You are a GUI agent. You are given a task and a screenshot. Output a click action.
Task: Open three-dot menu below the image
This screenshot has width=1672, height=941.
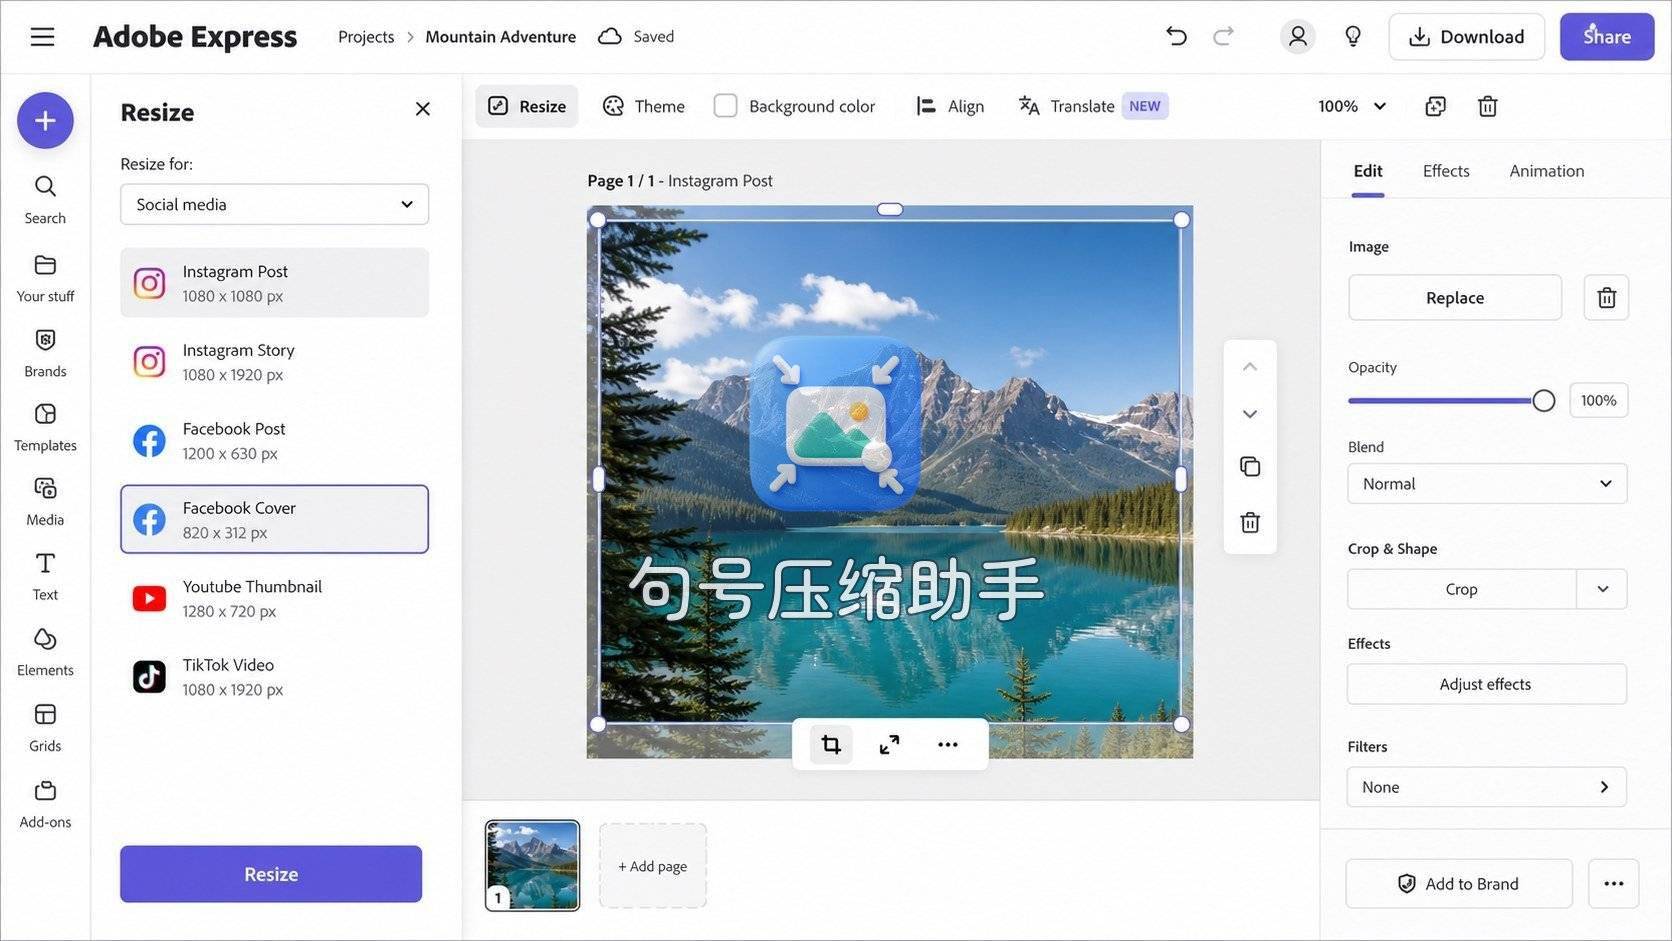(948, 744)
